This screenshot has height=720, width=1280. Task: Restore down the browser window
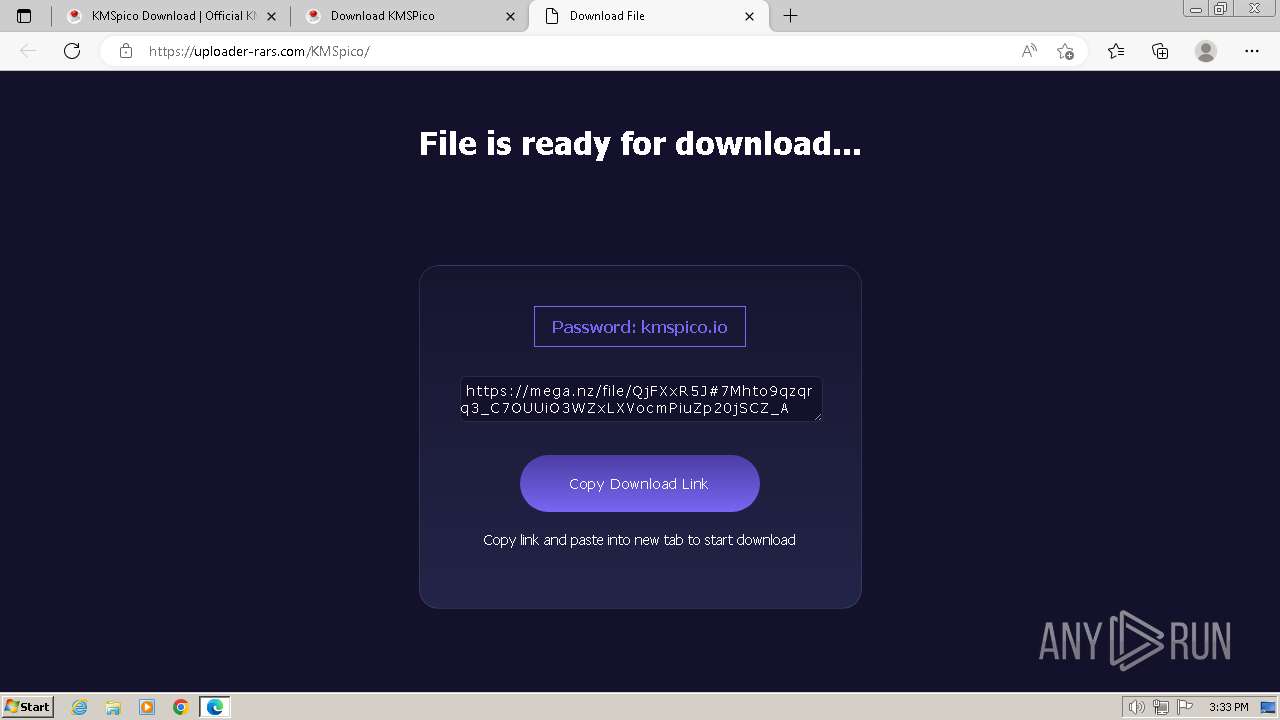1220,9
